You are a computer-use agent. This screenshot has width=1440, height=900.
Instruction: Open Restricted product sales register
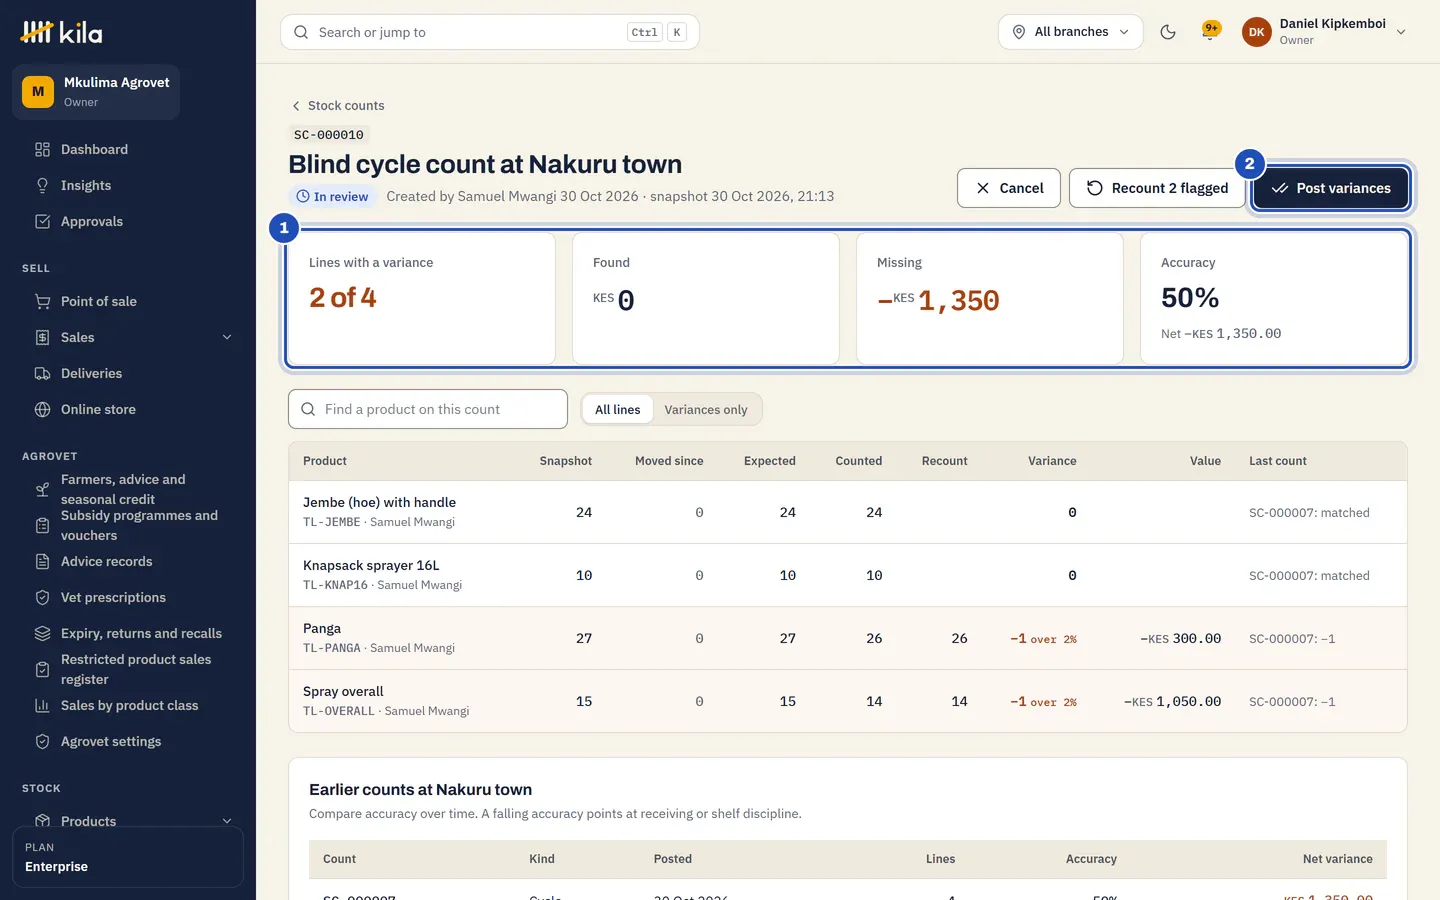click(x=128, y=669)
